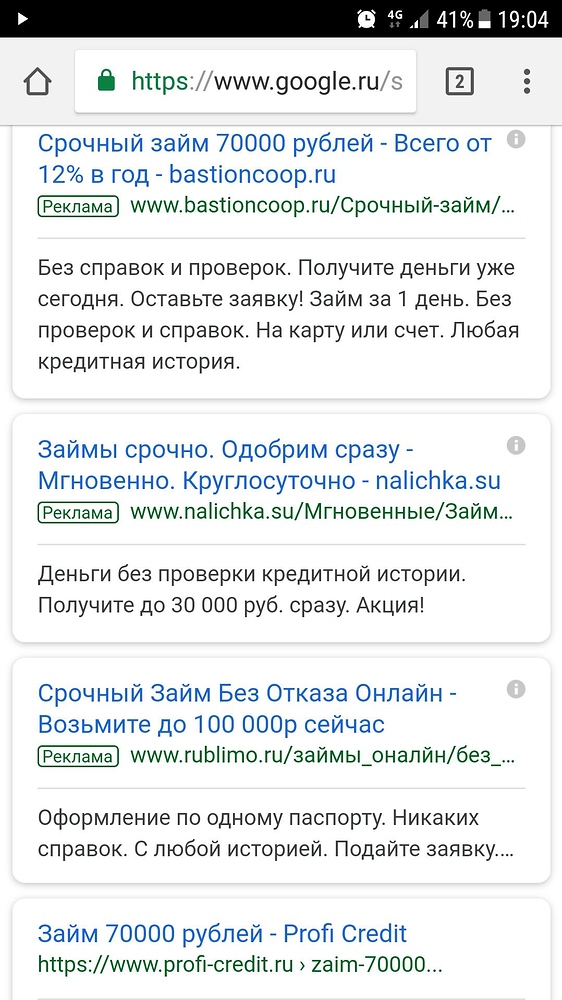Click info icon on nalichka.su ad
Image resolution: width=562 pixels, height=1000 pixels.
click(516, 445)
